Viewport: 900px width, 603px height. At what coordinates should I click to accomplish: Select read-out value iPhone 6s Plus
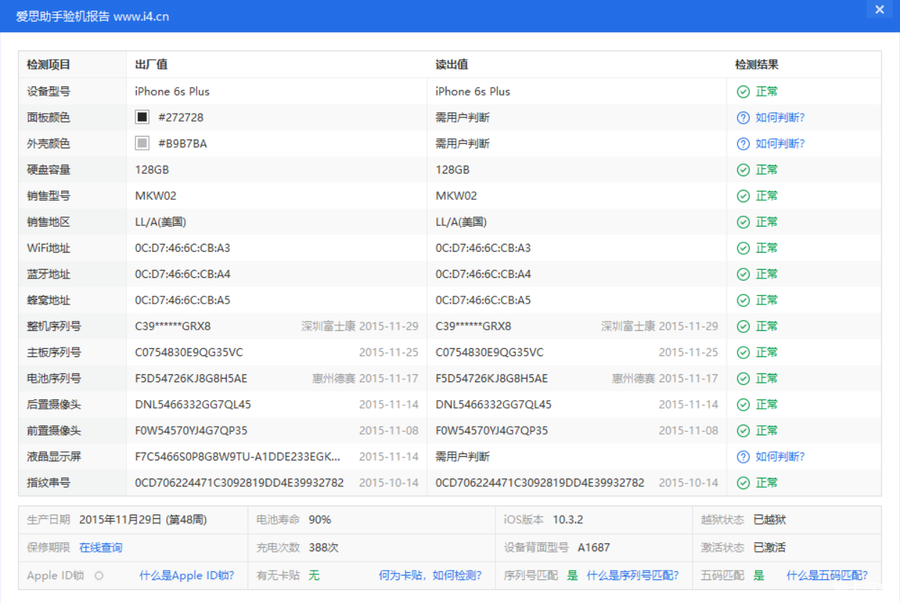[472, 91]
